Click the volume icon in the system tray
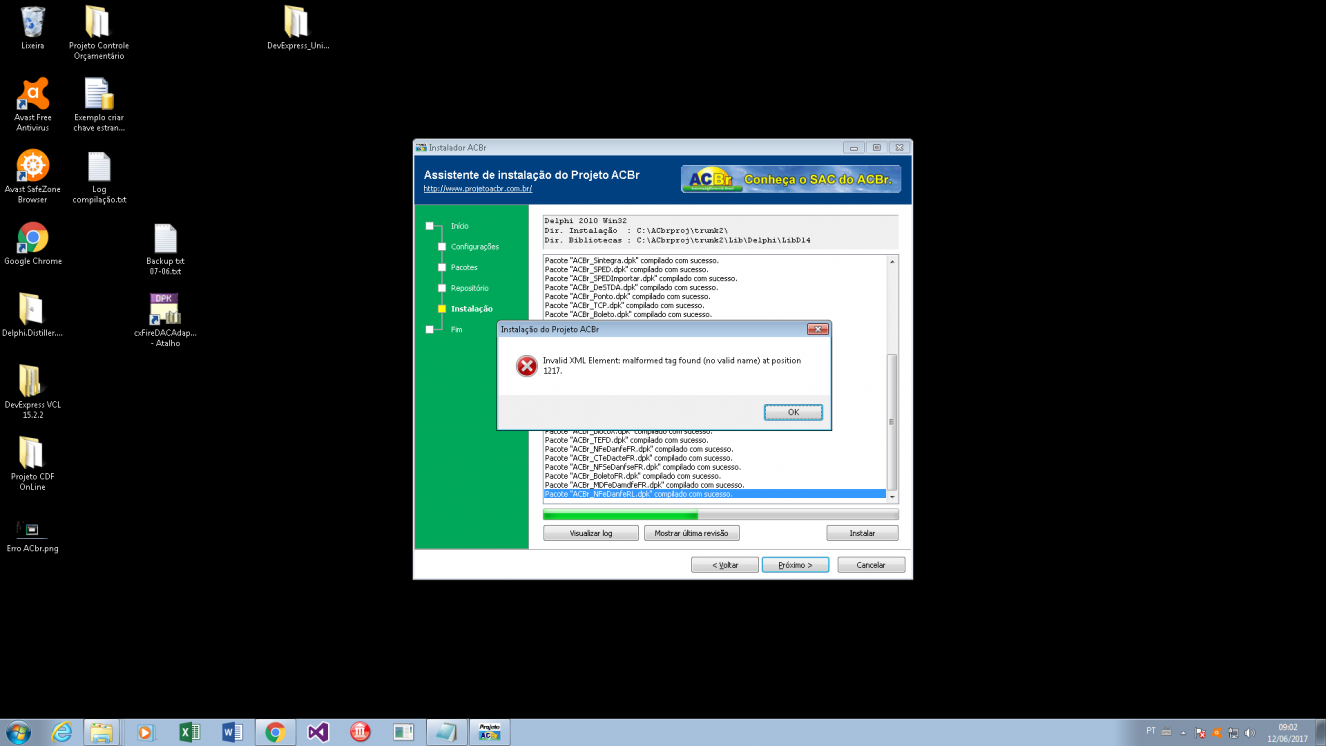 click(x=1249, y=732)
